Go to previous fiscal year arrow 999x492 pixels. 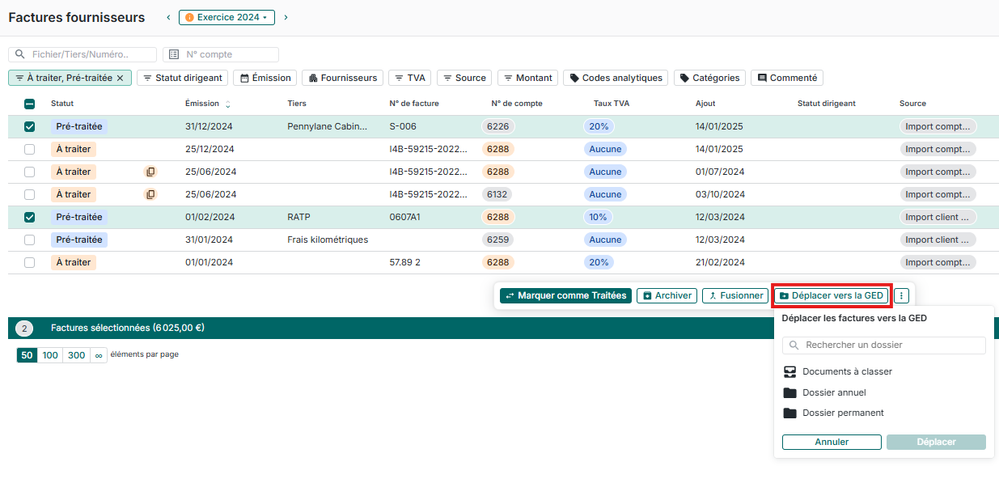(x=168, y=18)
